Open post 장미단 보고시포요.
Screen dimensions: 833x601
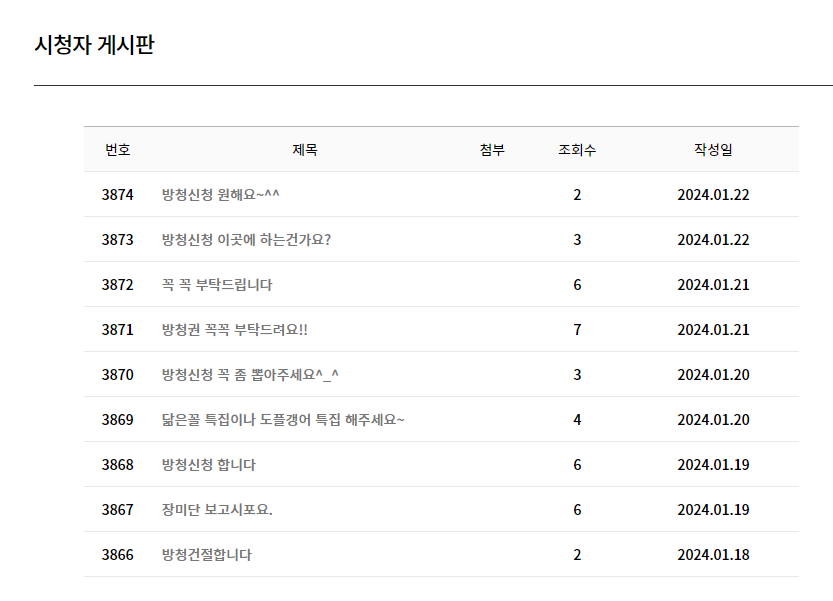click(217, 510)
